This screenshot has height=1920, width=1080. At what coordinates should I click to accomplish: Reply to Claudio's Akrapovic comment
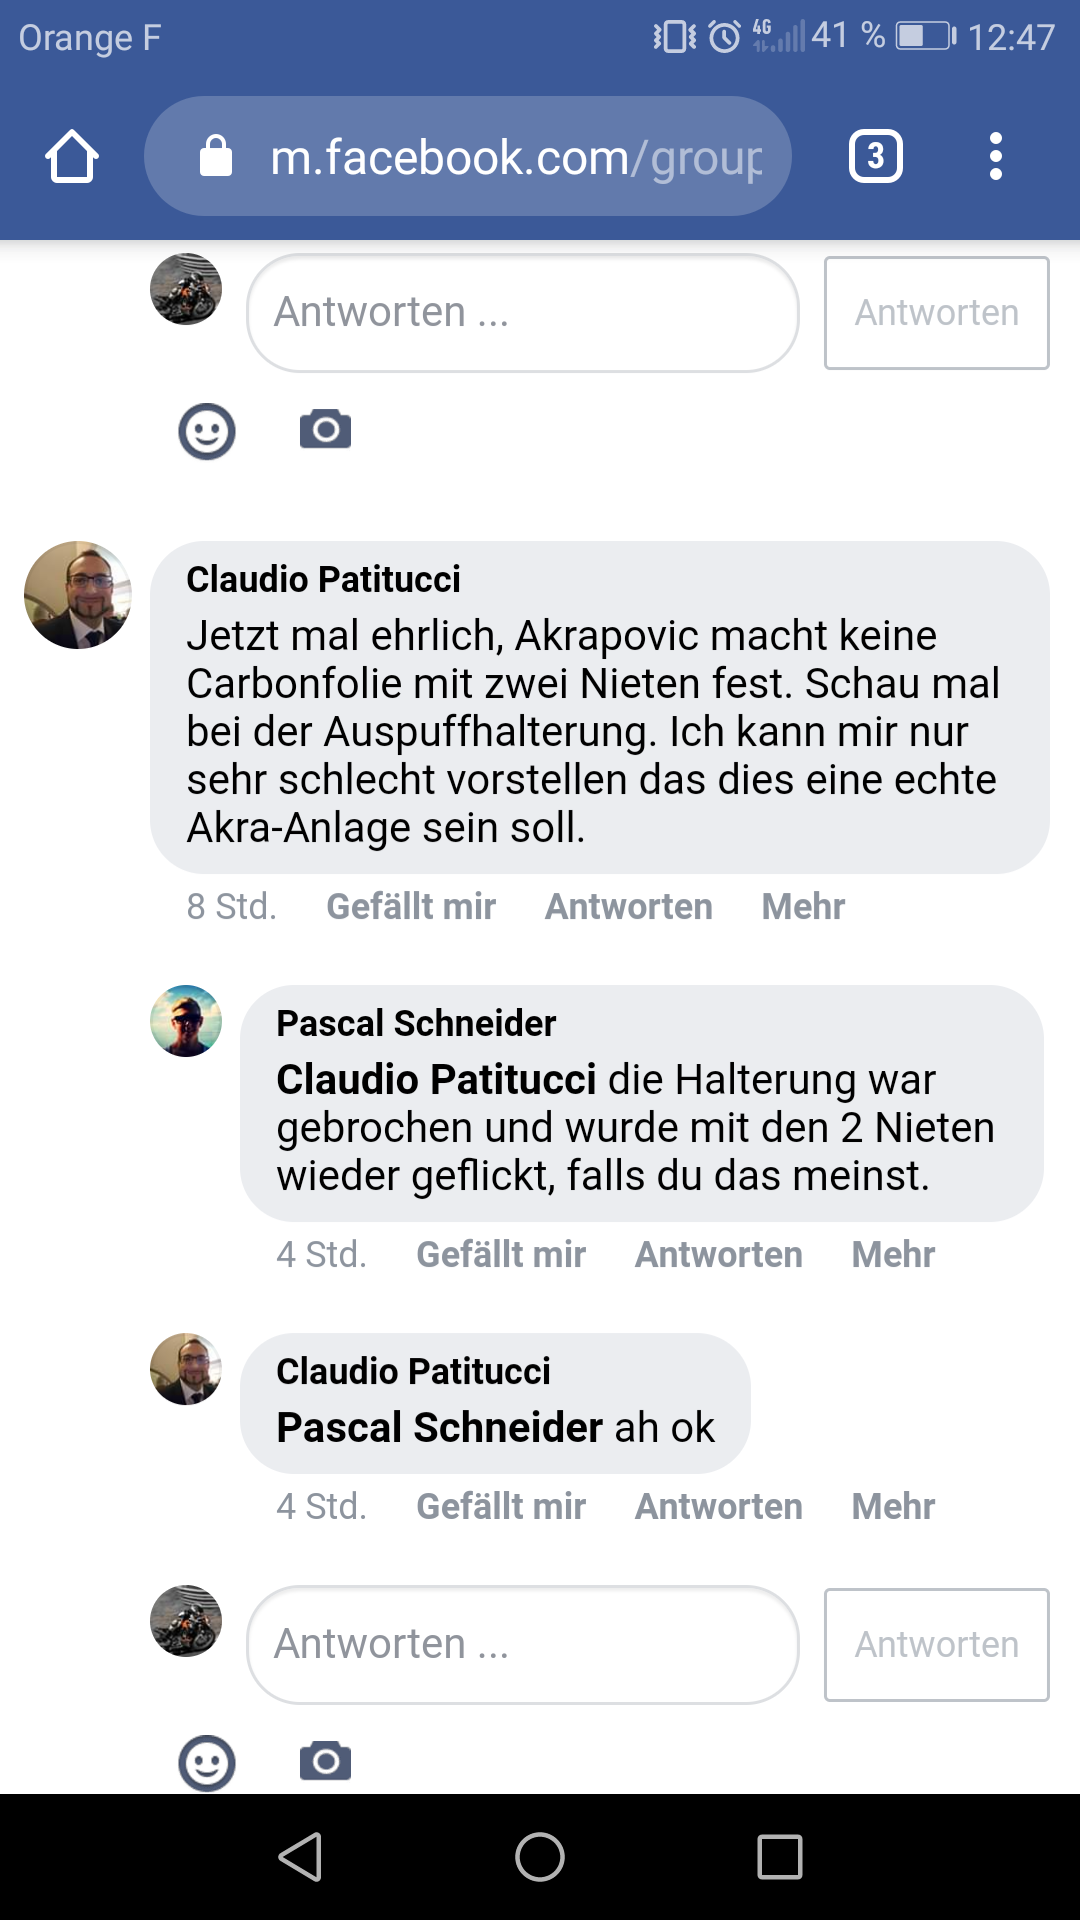628,907
